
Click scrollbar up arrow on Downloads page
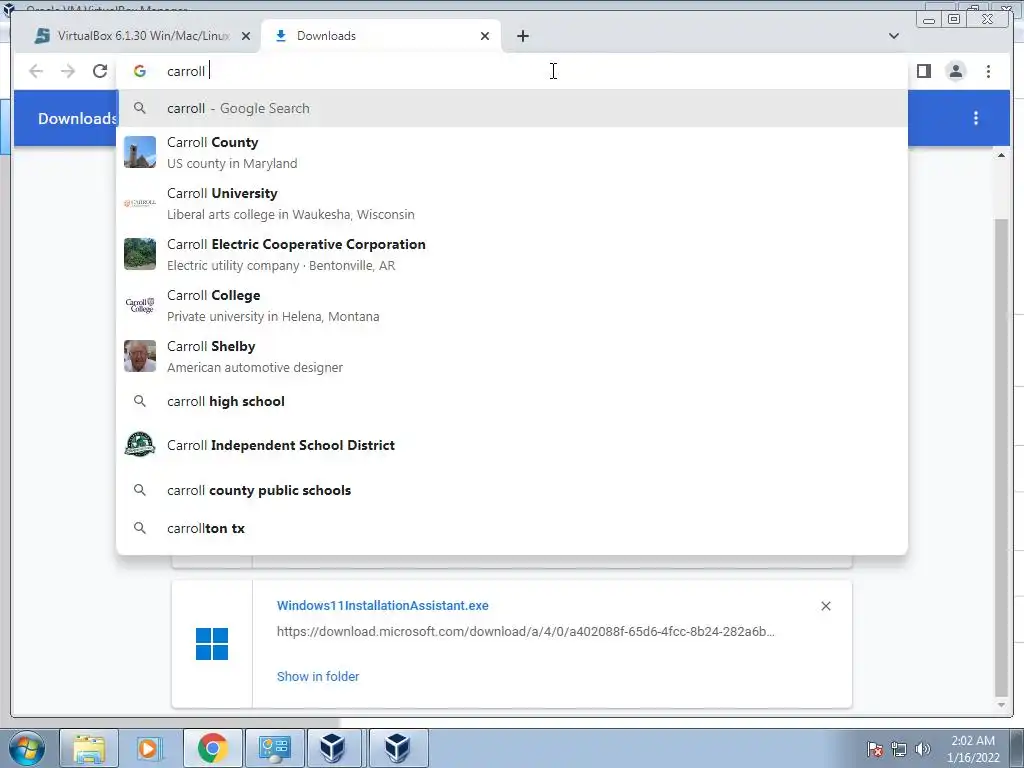[x=1001, y=155]
